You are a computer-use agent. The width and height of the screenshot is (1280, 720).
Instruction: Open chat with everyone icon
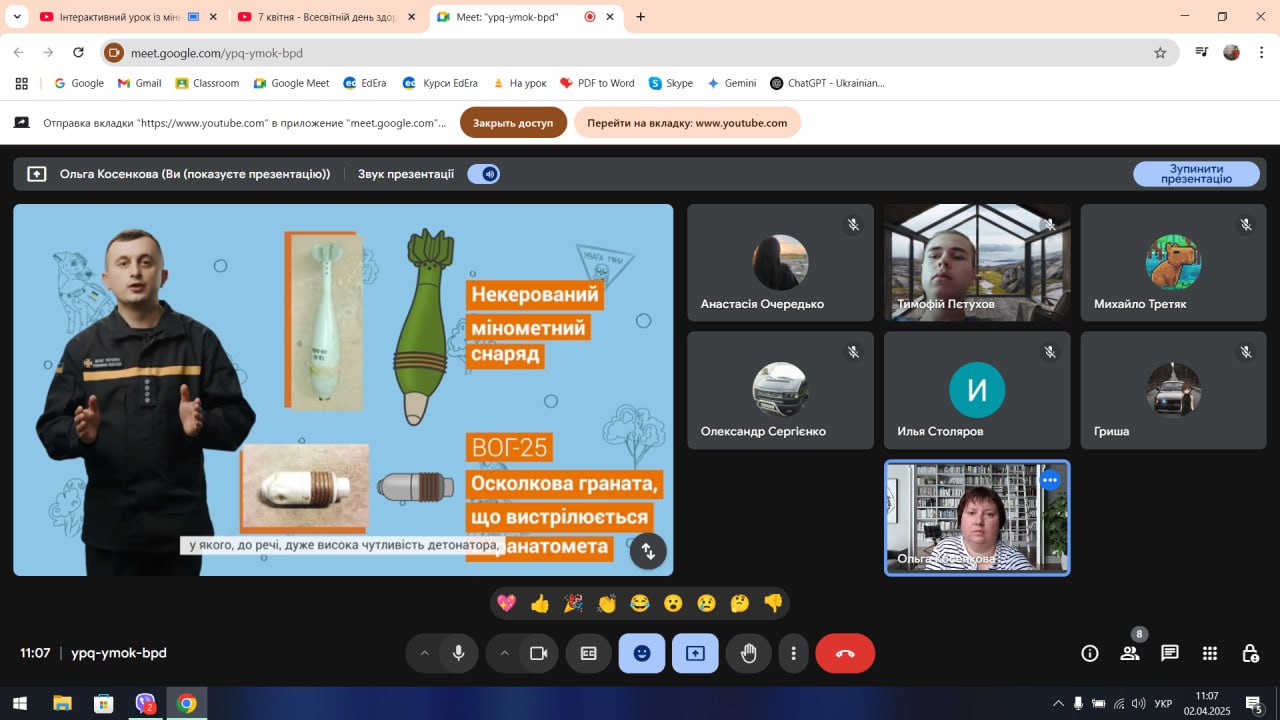click(x=1170, y=653)
